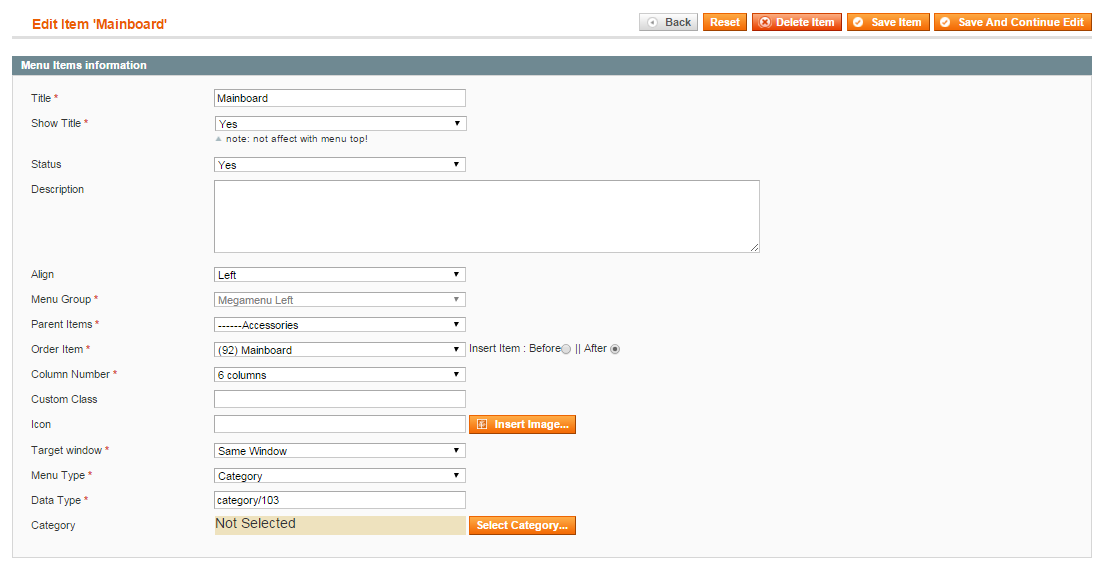This screenshot has width=1102, height=569.
Task: Click the Description textarea resize handle
Action: (754, 247)
